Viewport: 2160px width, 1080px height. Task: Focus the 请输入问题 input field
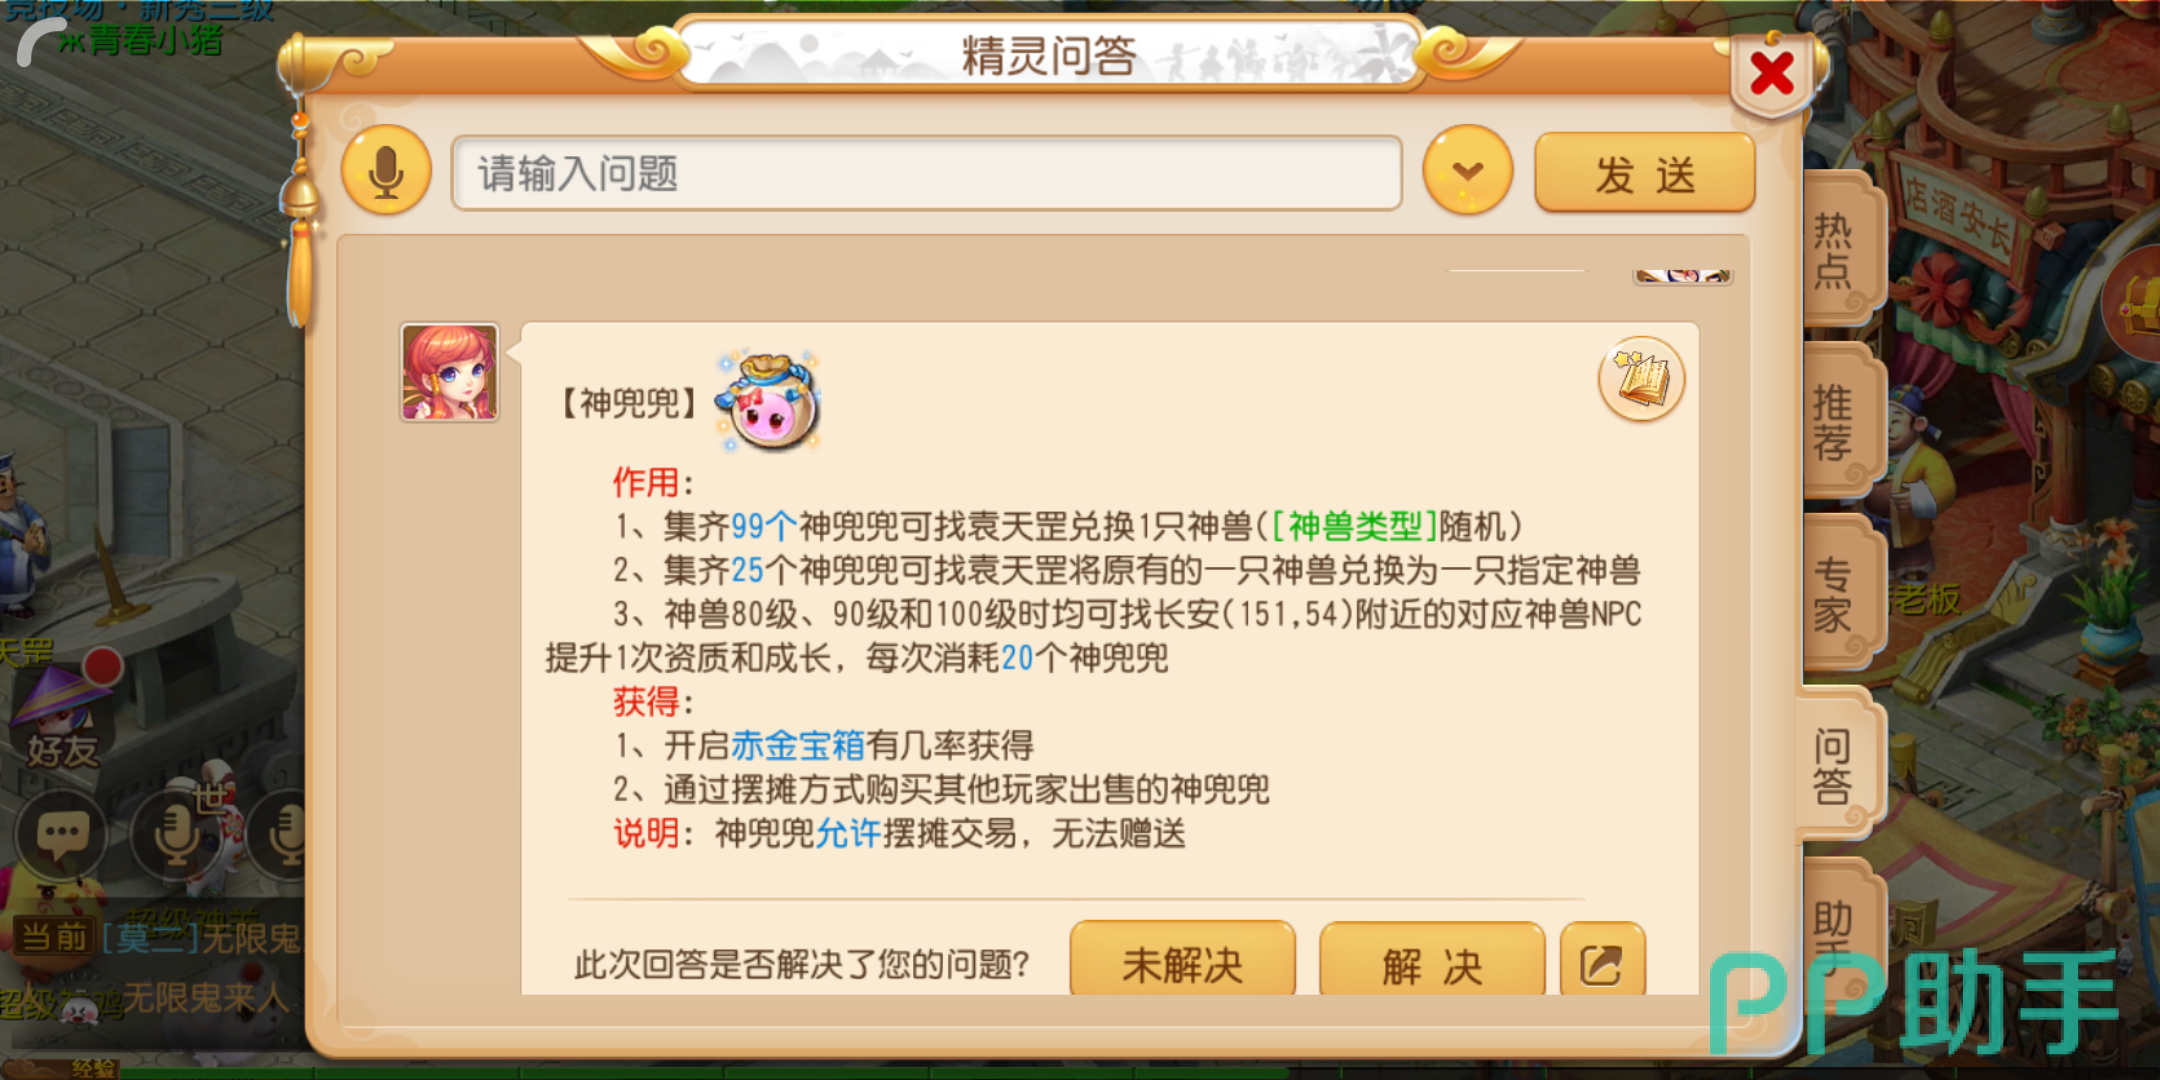(926, 172)
